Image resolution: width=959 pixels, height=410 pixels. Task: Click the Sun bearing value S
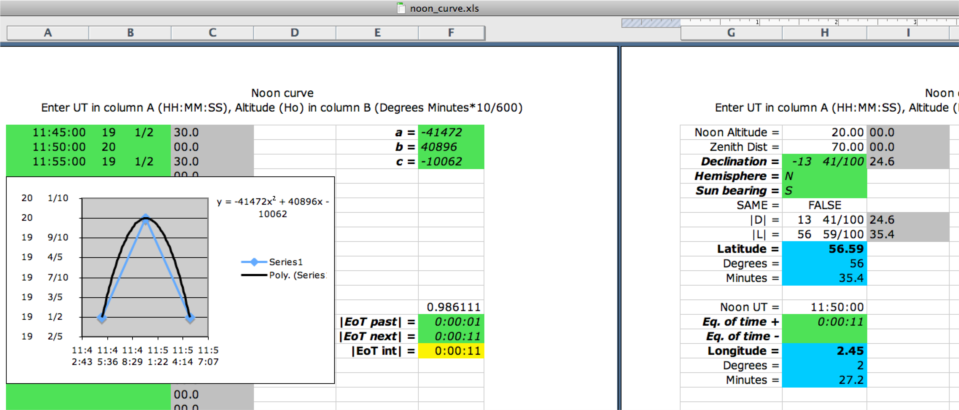click(x=824, y=190)
